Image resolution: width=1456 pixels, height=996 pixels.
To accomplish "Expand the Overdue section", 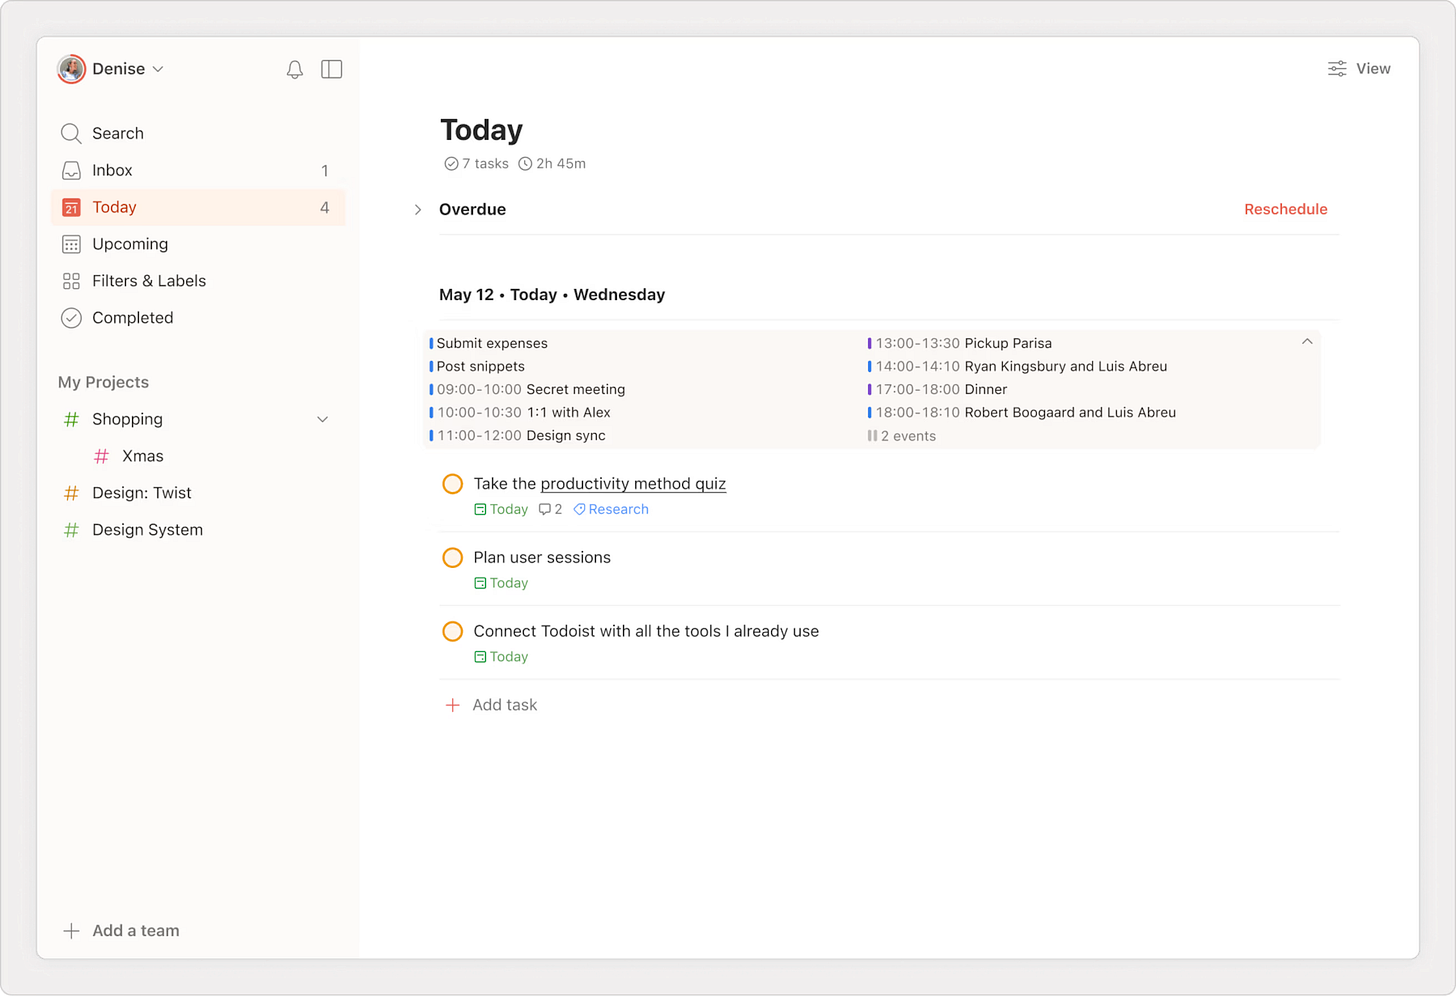I will click(x=417, y=209).
